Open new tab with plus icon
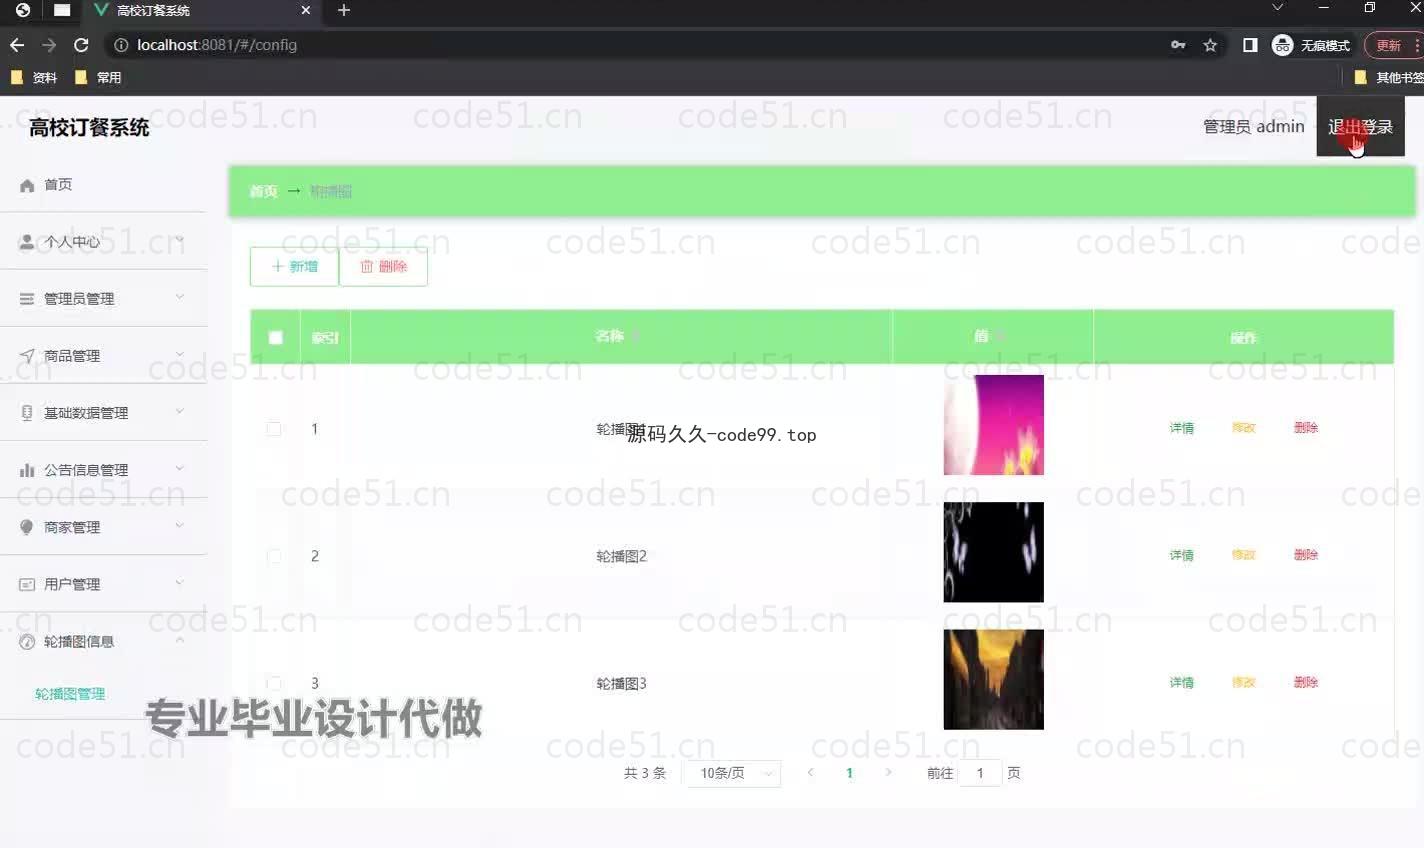The height and width of the screenshot is (848, 1424). coord(344,10)
